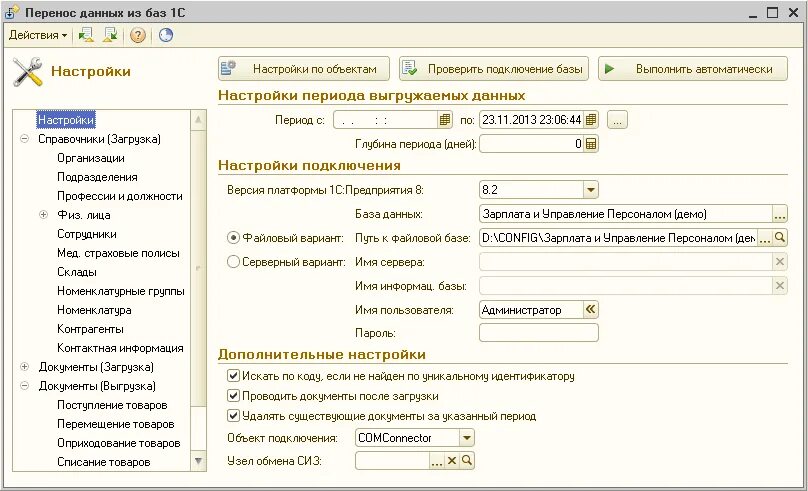Select Контактная информация tree item
The height and width of the screenshot is (491, 808).
tap(120, 348)
